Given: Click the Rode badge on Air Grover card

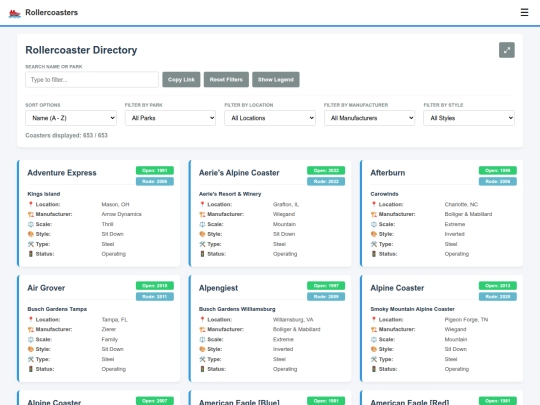Looking at the screenshot, I should [155, 297].
